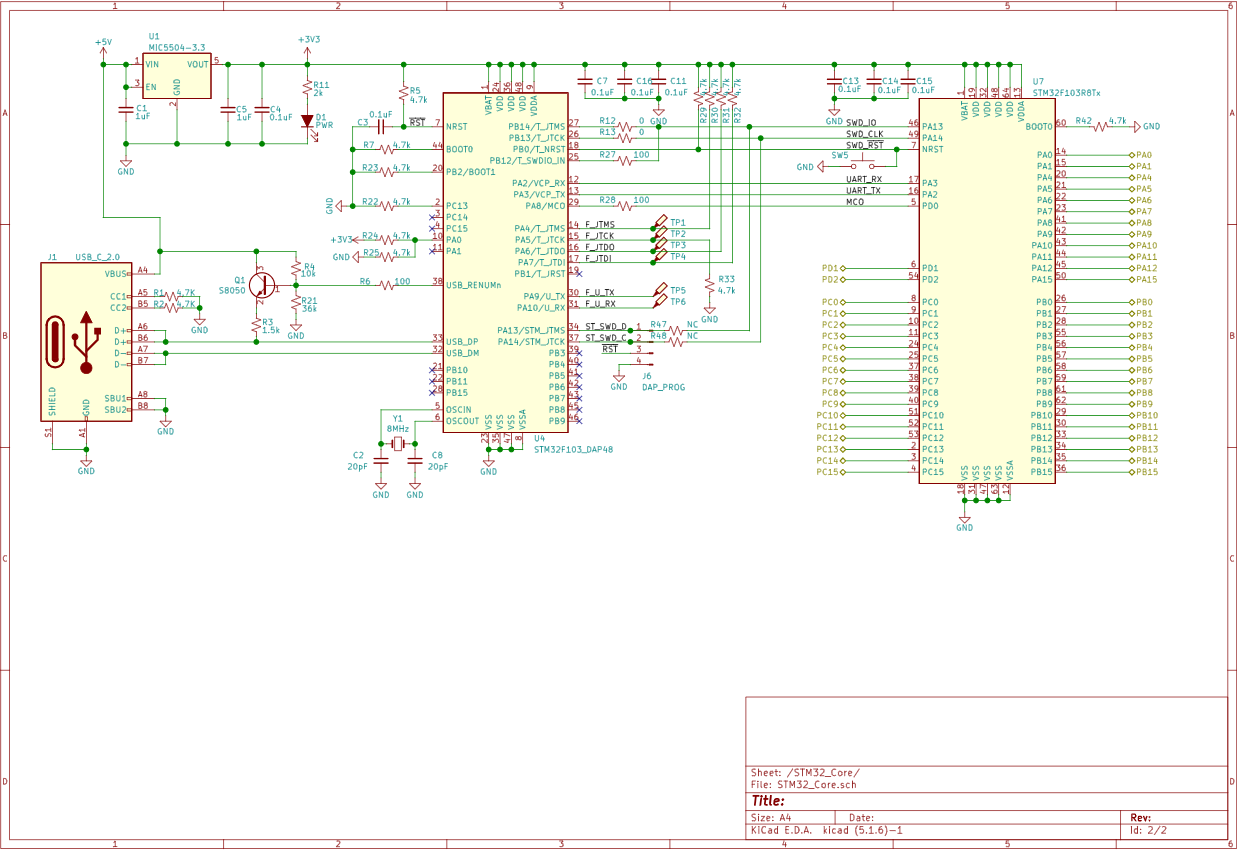Select transistor Q1 S8050 symbol
The height and width of the screenshot is (850, 1237).
click(x=263, y=284)
